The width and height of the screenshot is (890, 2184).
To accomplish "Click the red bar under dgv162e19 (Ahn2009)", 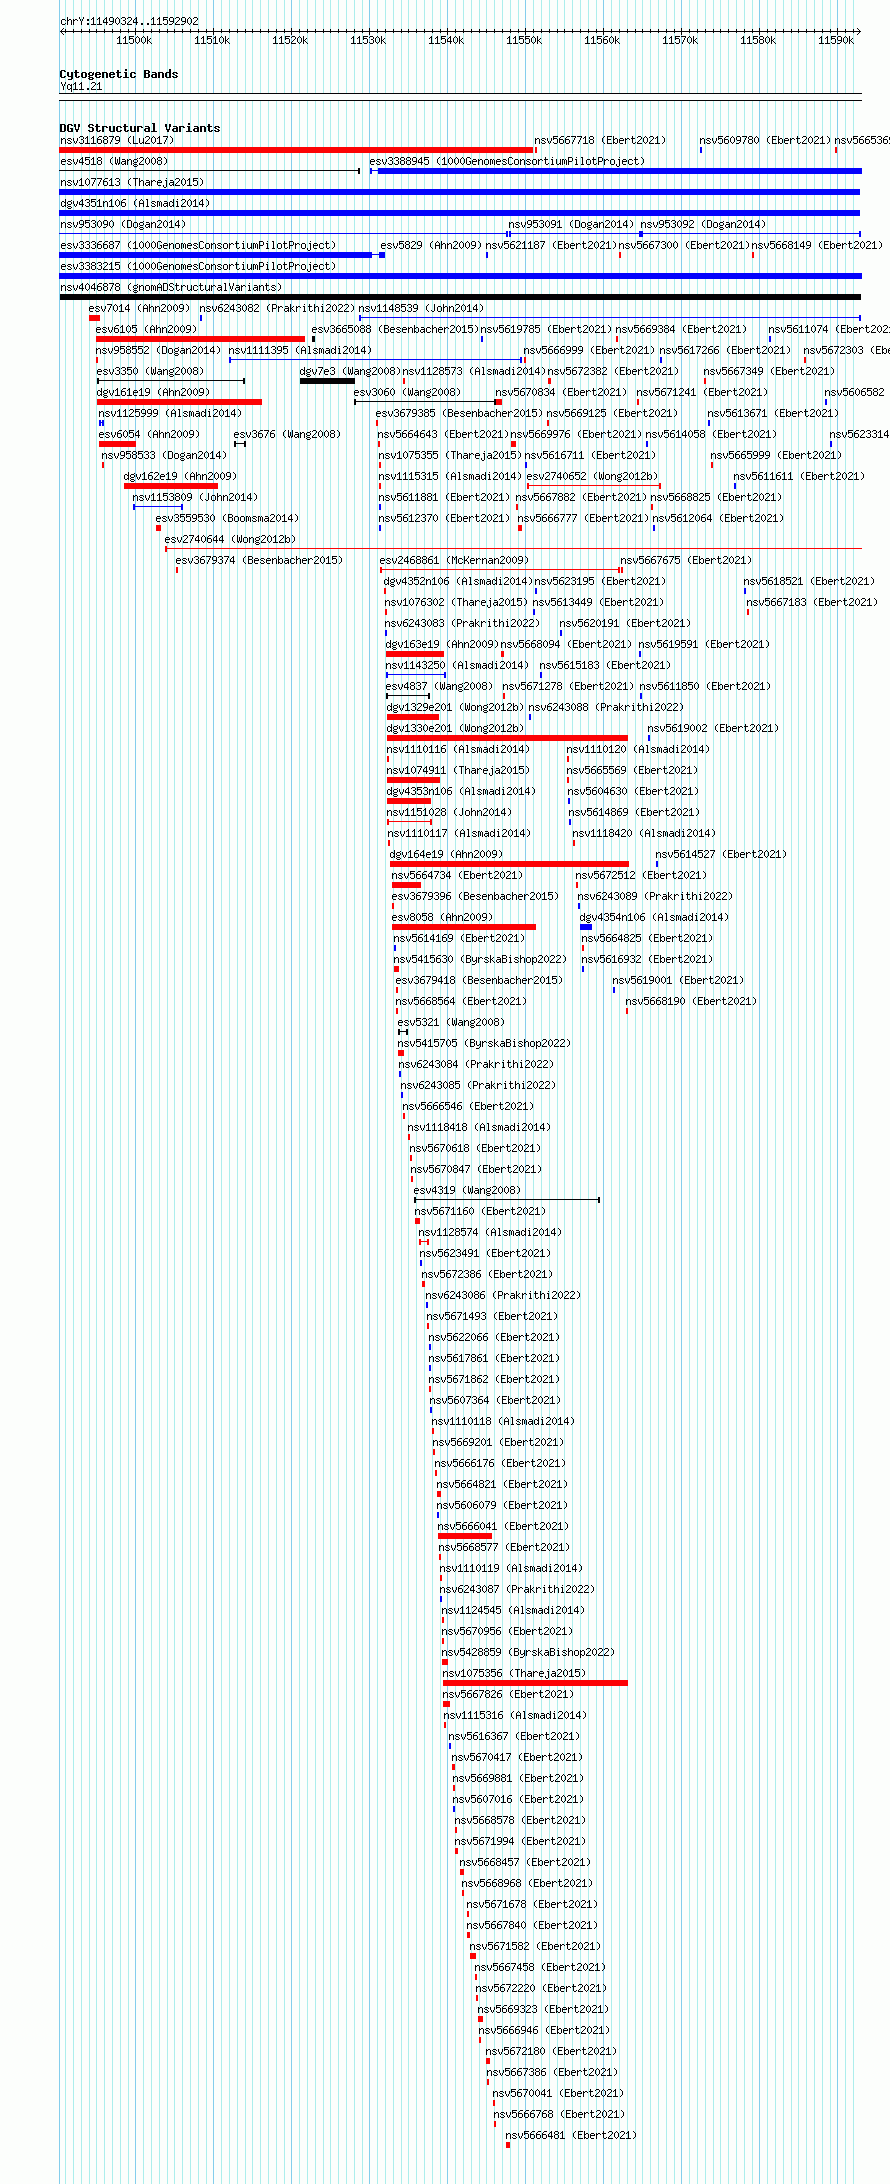I will 171,486.
